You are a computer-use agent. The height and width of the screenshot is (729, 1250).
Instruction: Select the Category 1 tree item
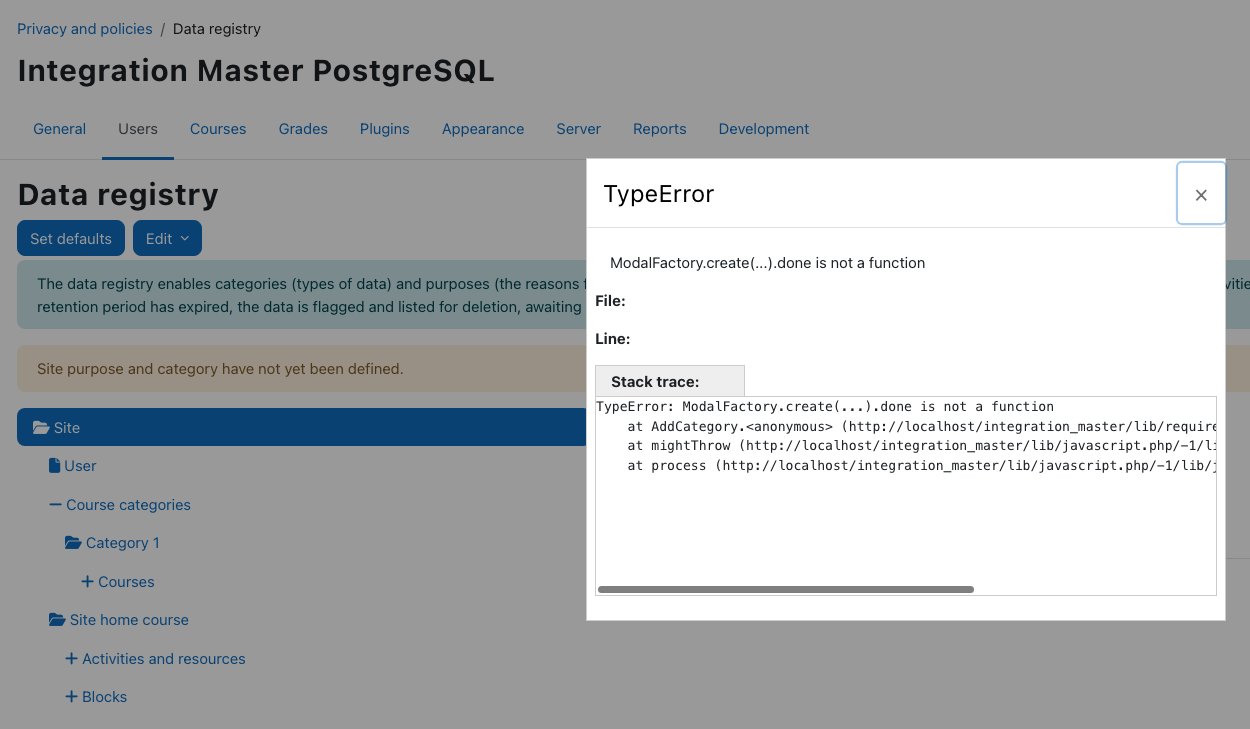(123, 543)
